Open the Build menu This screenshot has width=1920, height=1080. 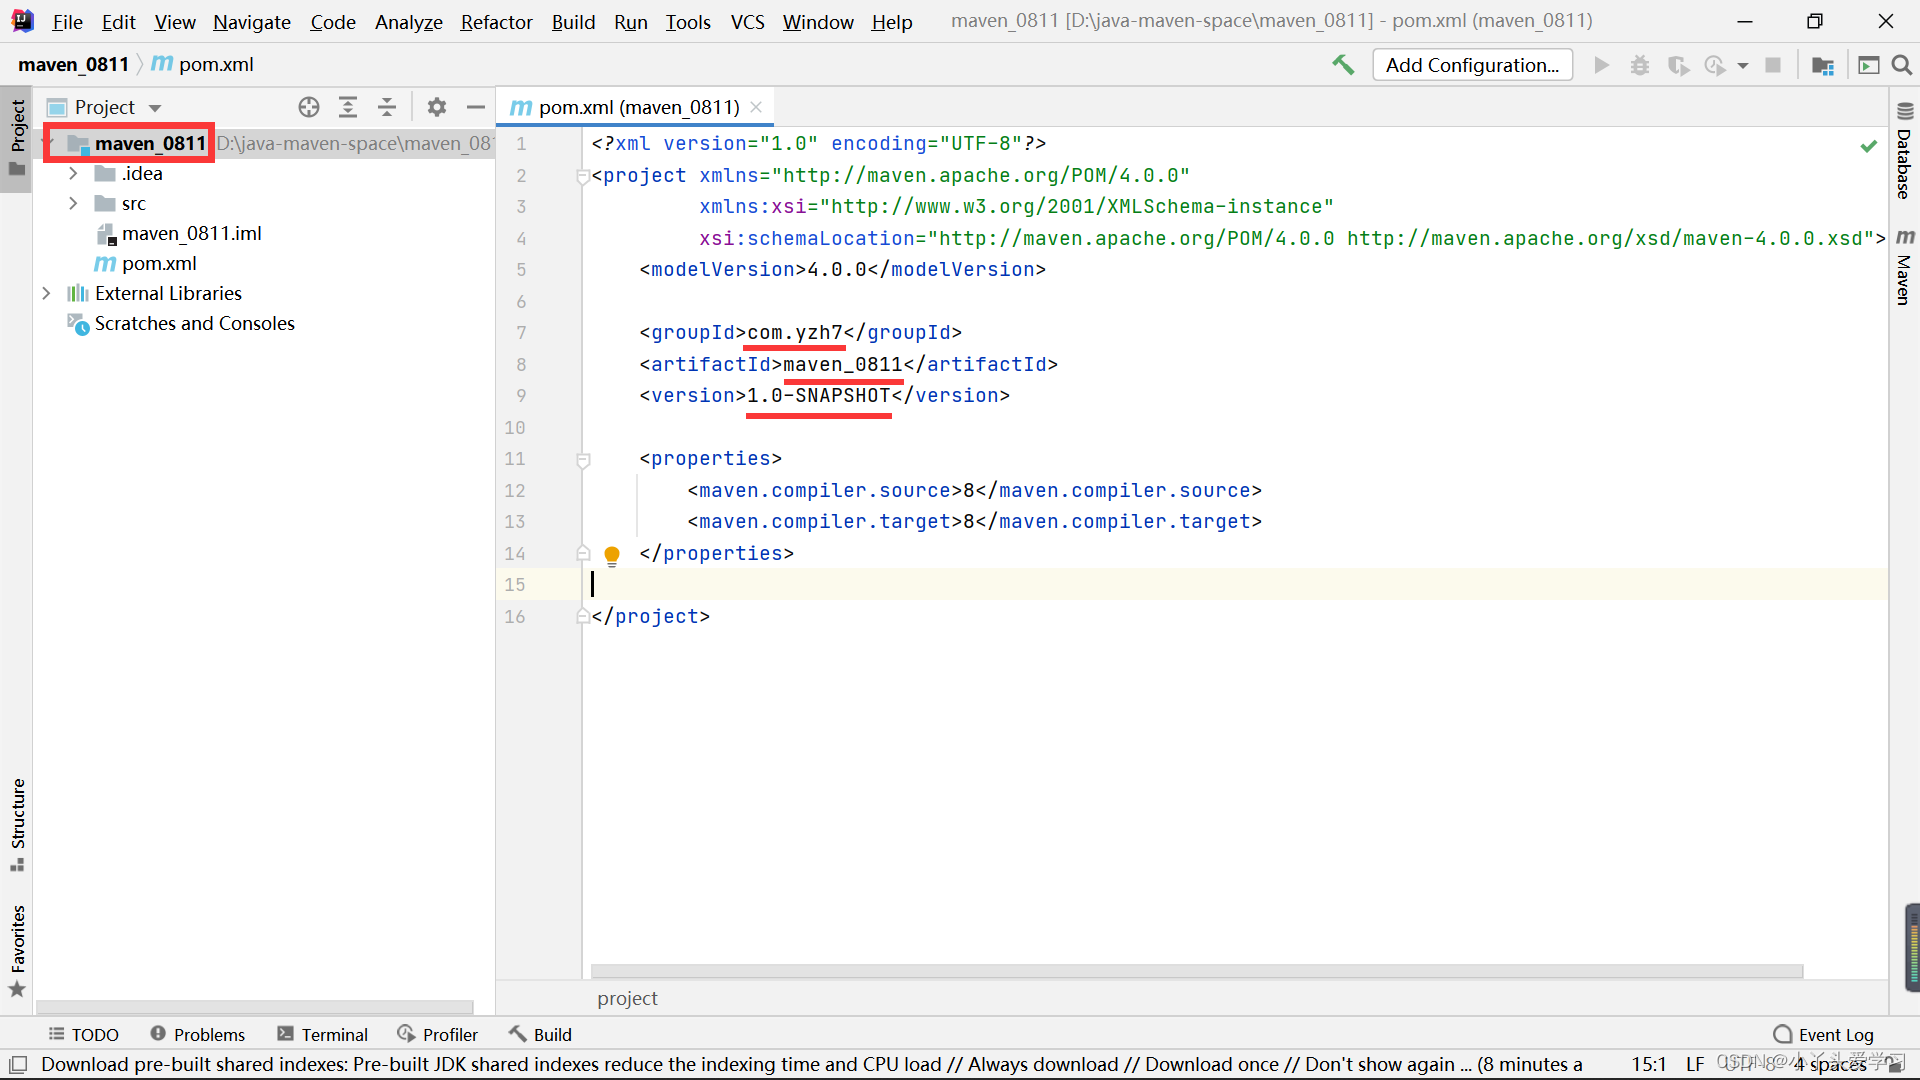[573, 22]
